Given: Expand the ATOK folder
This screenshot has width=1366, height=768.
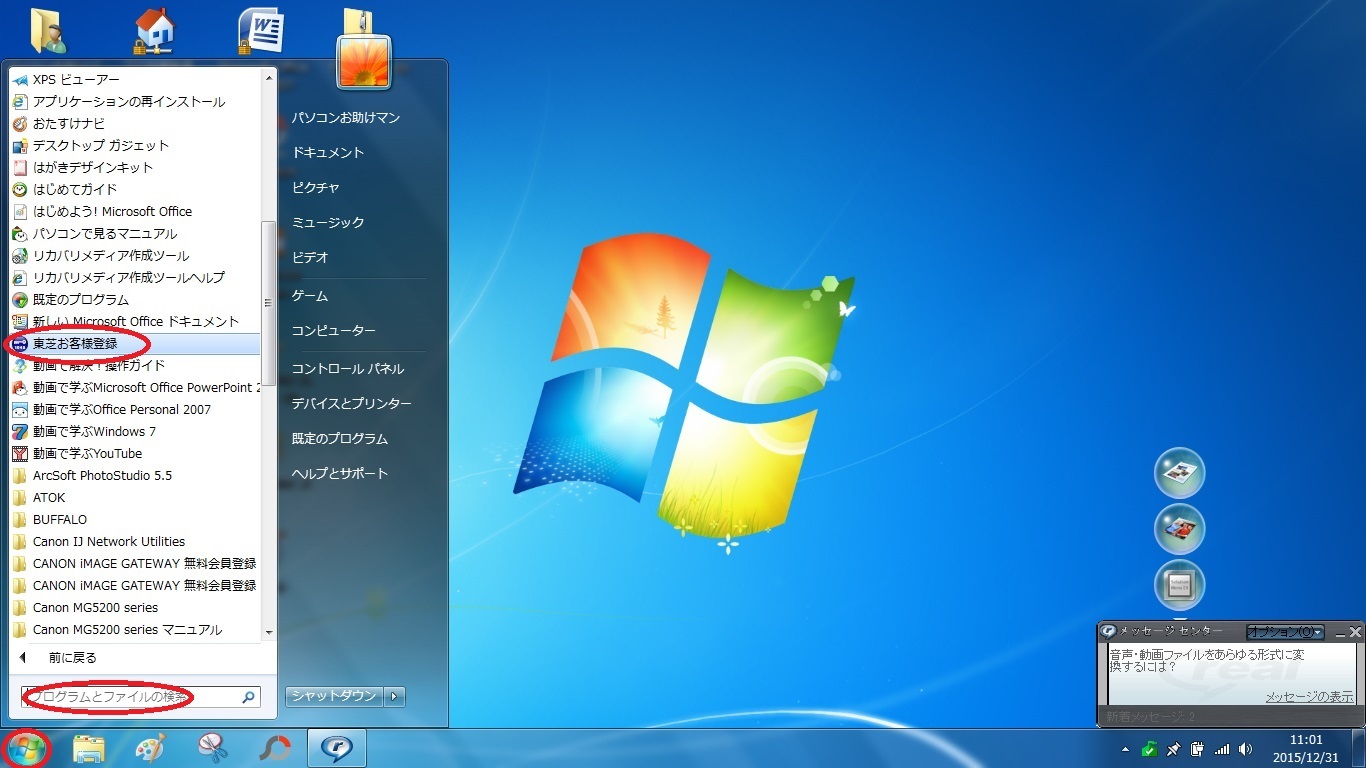Looking at the screenshot, I should click(x=135, y=497).
